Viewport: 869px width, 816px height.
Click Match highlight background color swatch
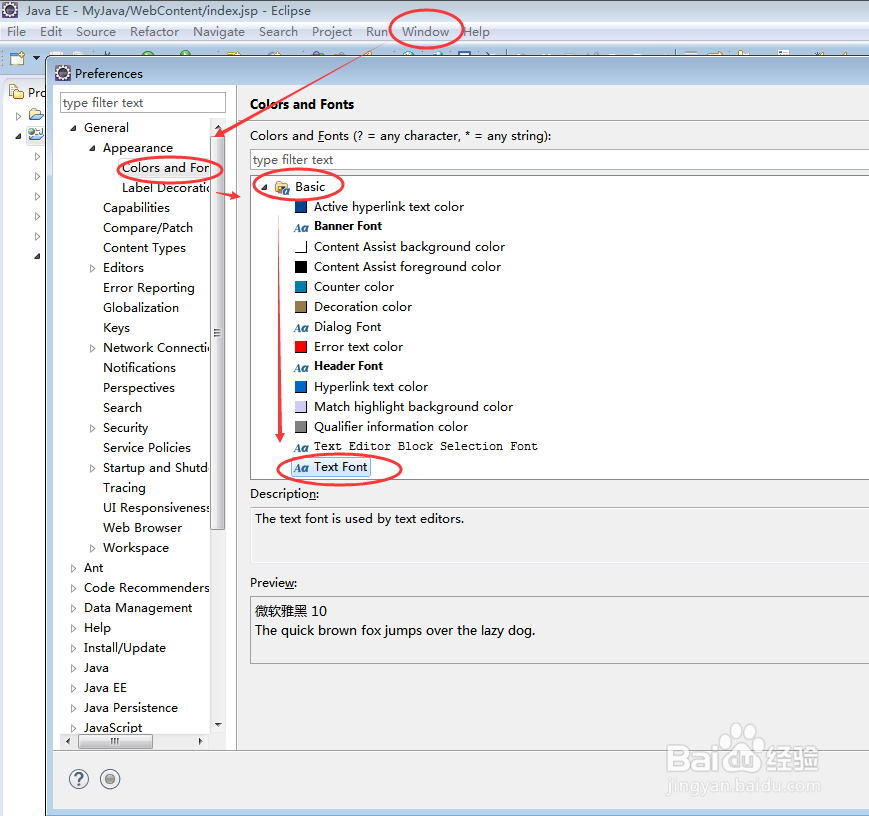(x=301, y=407)
